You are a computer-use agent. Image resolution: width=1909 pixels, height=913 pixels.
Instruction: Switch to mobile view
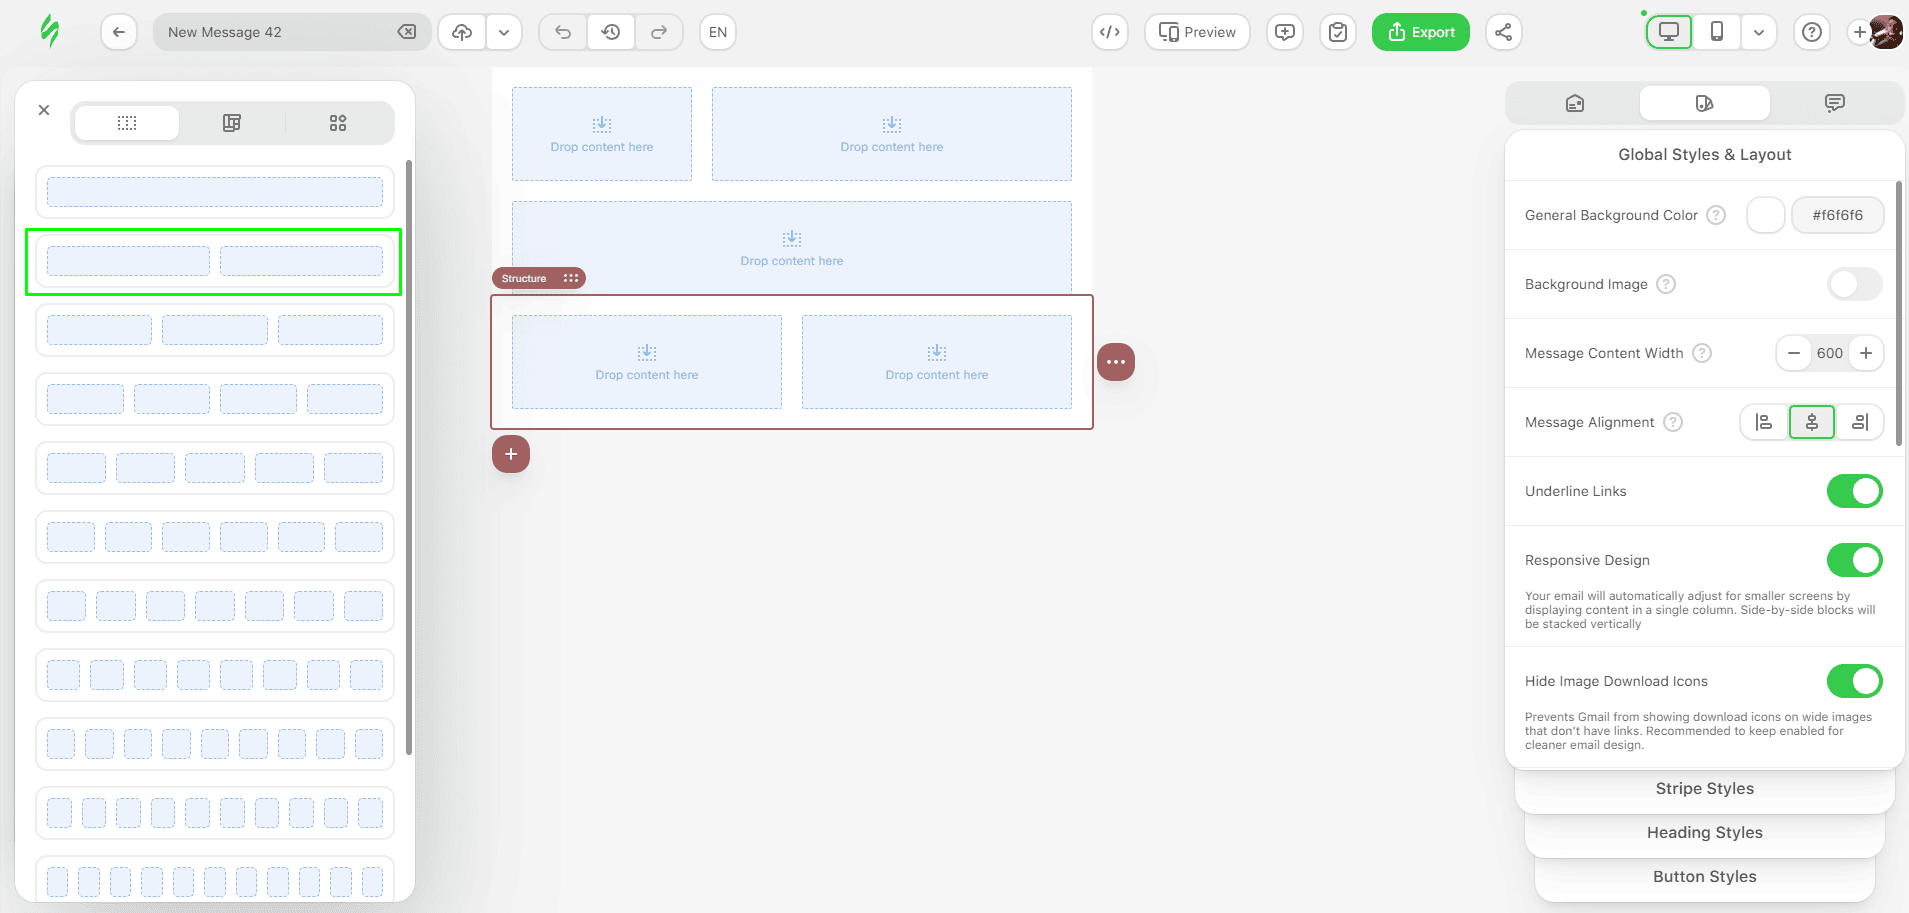point(1717,32)
